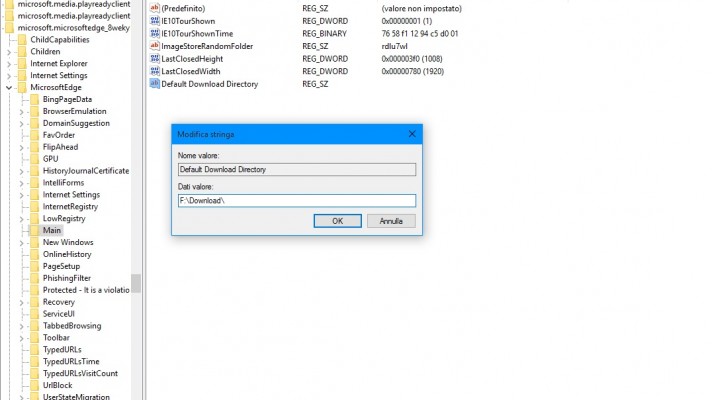Image resolution: width=712 pixels, height=400 pixels.
Task: Click OK in Modifica stringa dialog
Action: [x=337, y=221]
